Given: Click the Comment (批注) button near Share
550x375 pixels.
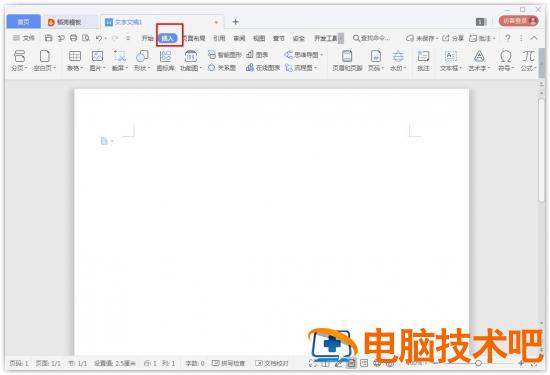Looking at the screenshot, I should pyautogui.click(x=482, y=38).
